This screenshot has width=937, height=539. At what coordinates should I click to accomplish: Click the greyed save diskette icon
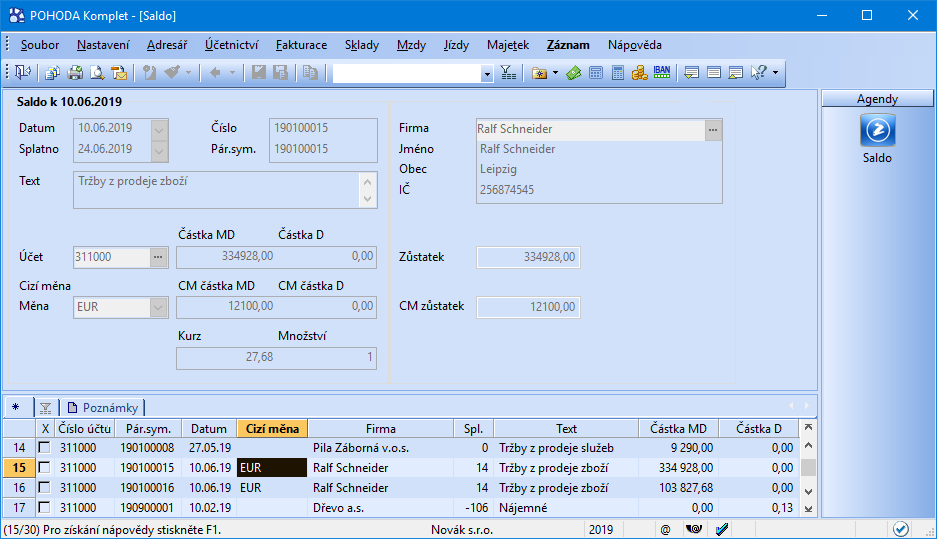(x=258, y=73)
